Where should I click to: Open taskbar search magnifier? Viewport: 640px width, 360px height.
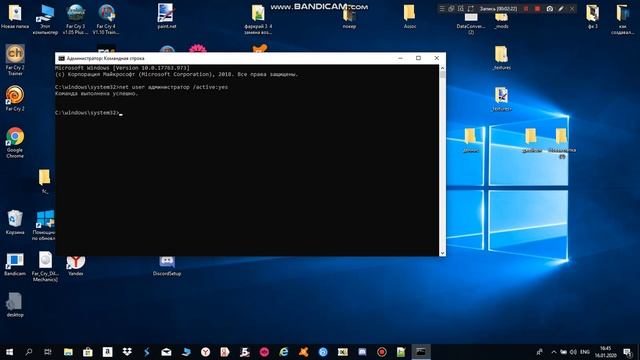(29, 352)
